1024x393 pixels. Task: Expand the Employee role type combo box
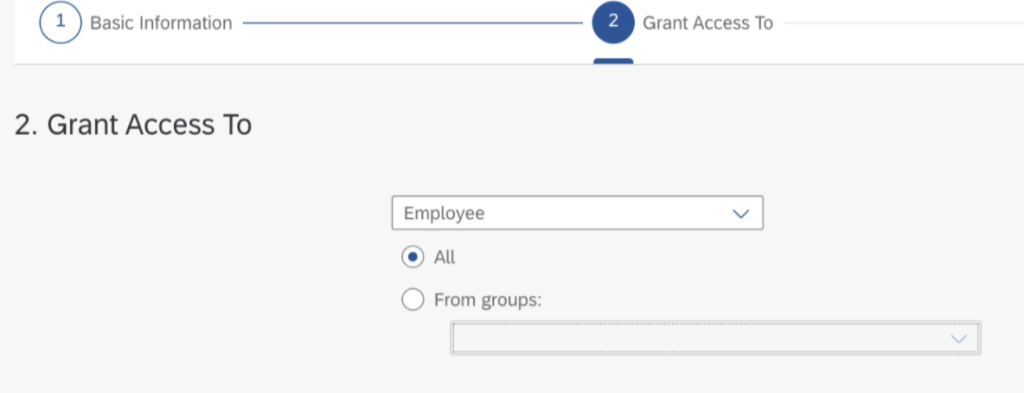[x=577, y=213]
